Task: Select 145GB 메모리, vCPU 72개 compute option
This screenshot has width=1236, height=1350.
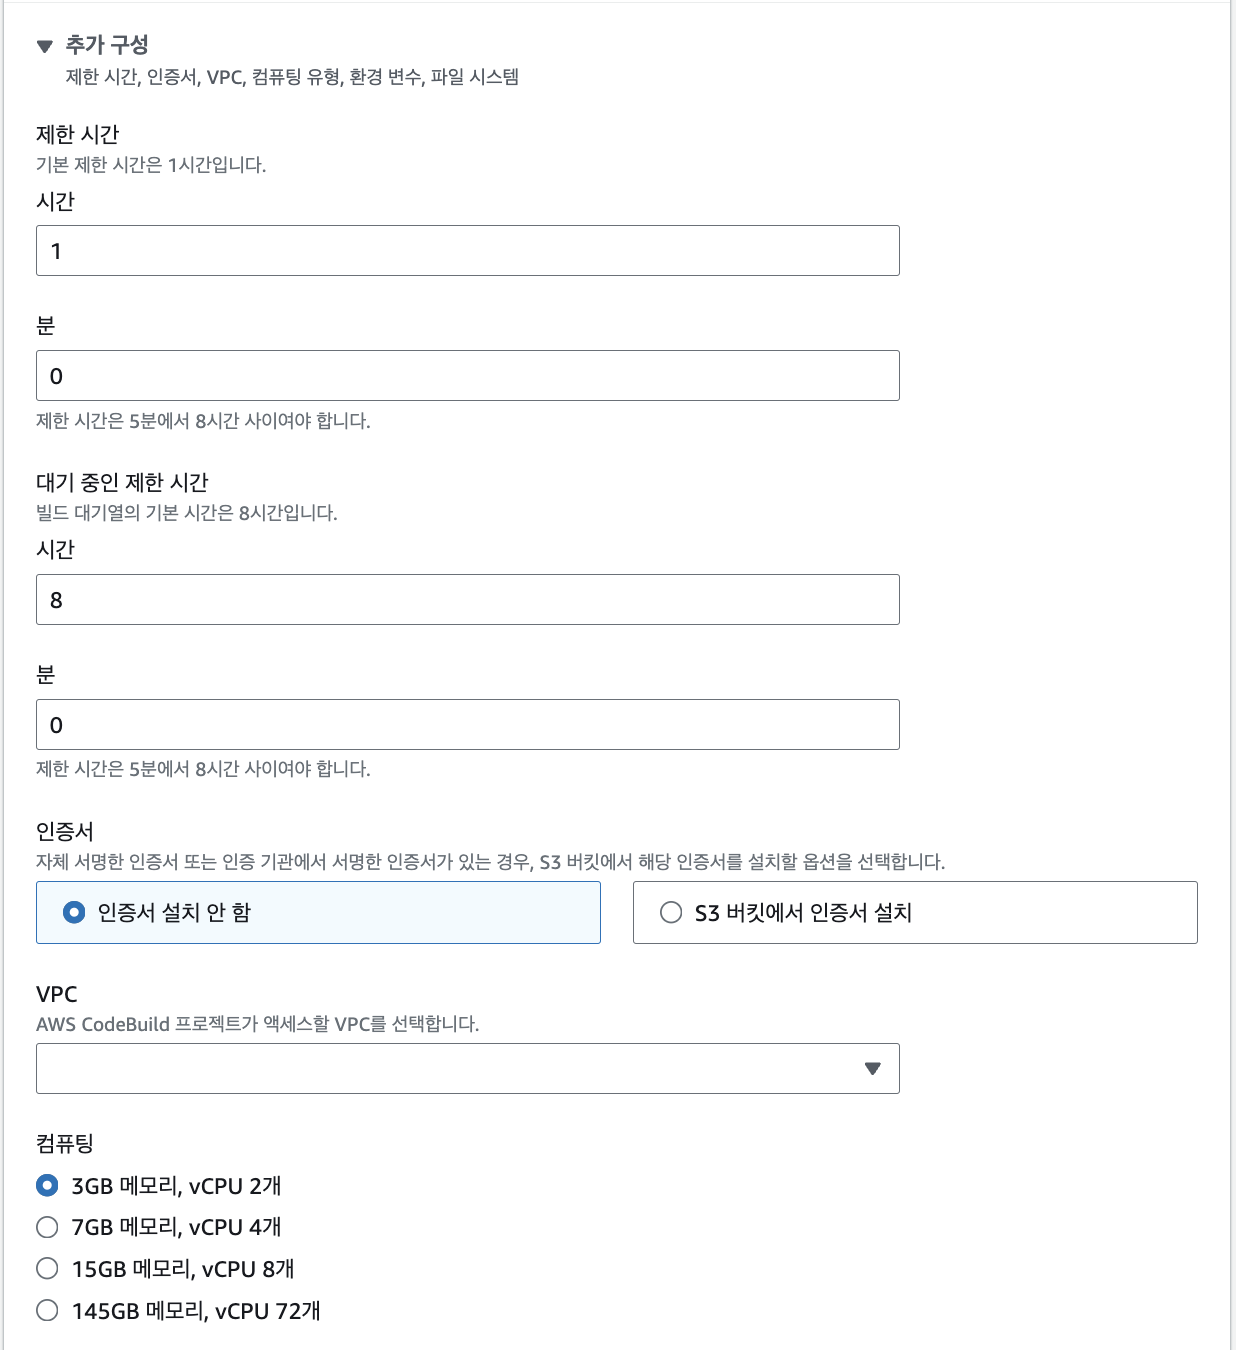Action: (x=46, y=1311)
